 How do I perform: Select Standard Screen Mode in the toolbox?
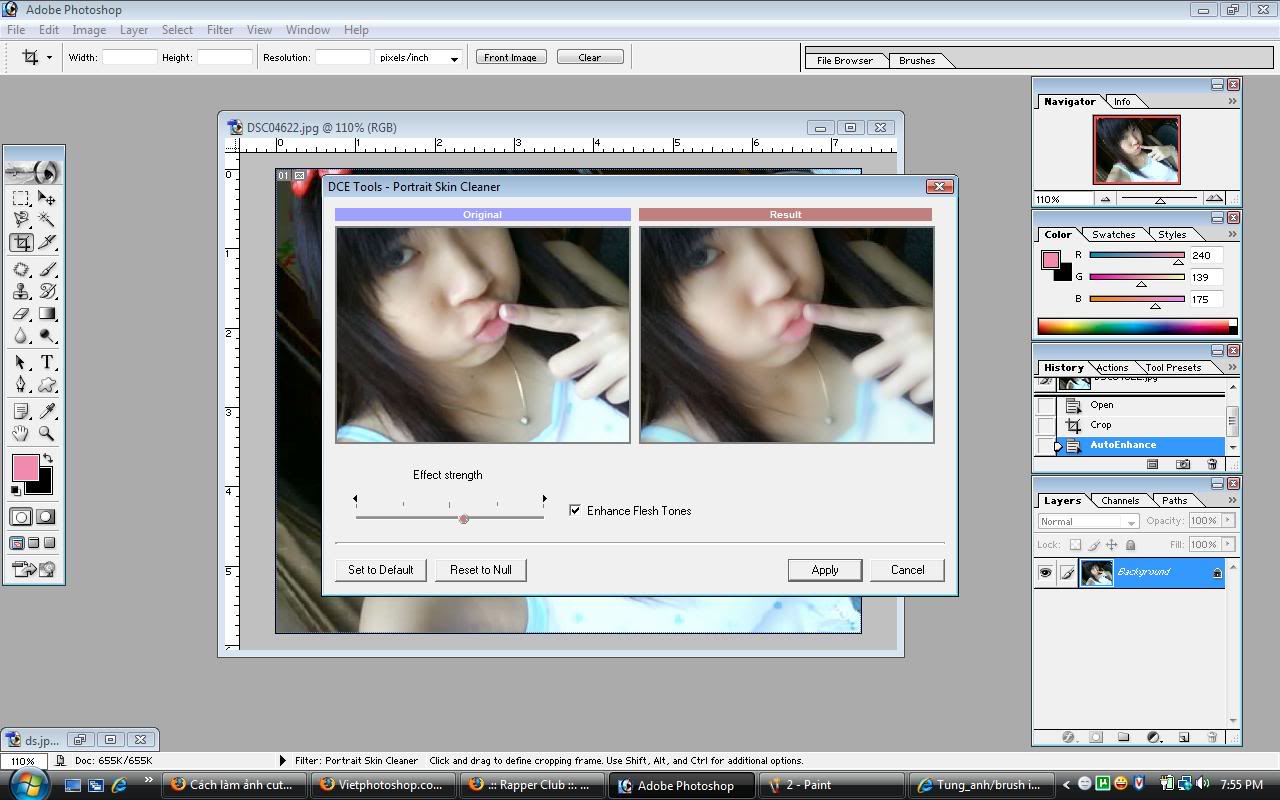tap(17, 543)
